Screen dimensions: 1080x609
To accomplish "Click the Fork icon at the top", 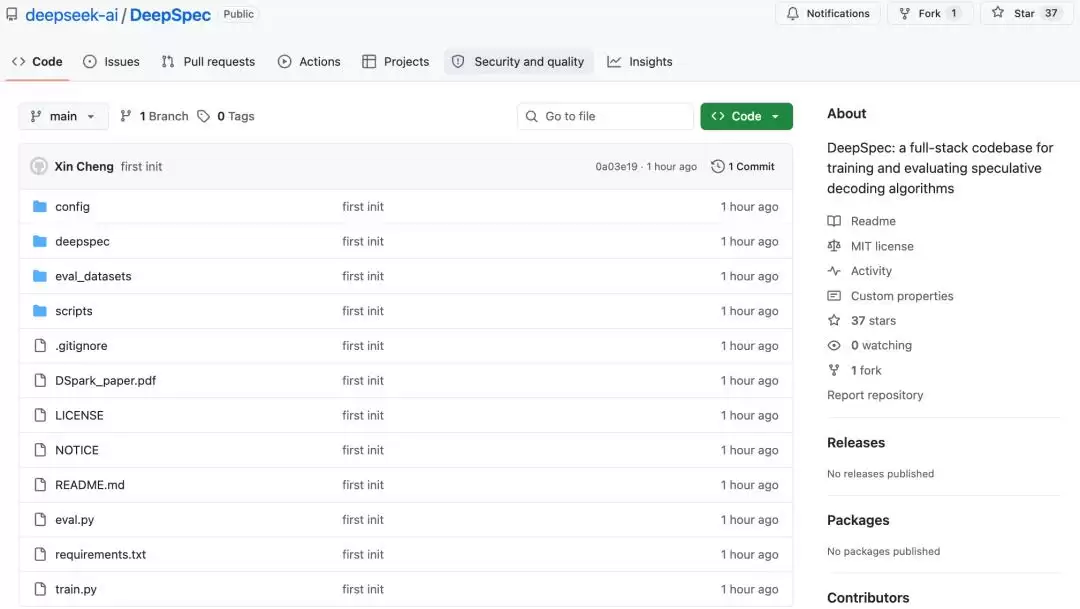I will 904,13.
